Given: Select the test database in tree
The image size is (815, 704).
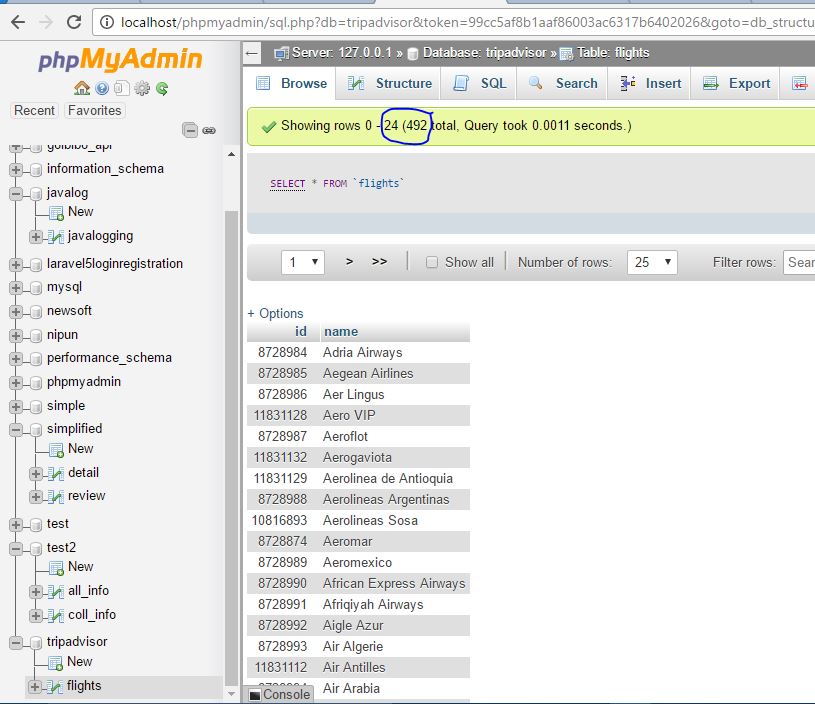Looking at the screenshot, I should (x=58, y=524).
